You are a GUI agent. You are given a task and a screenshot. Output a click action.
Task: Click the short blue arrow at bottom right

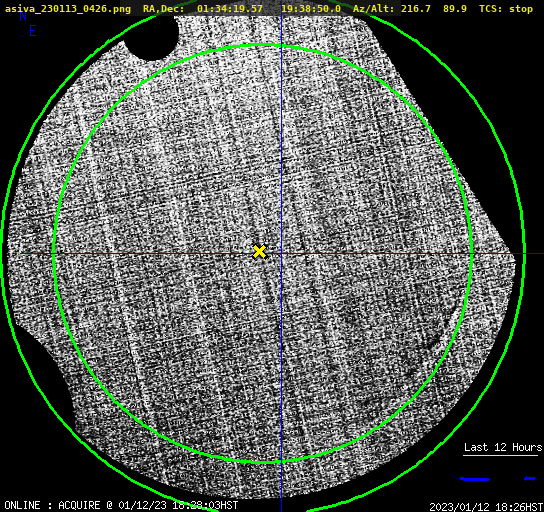530,479
